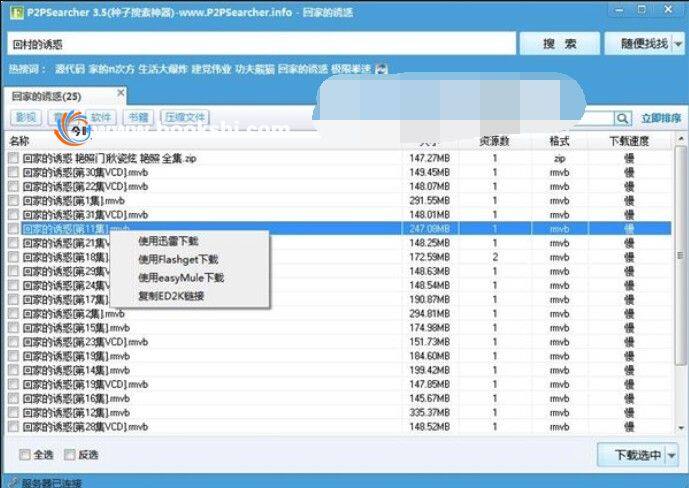Click the 立即排序 link
This screenshot has height=488, width=689.
coord(660,118)
